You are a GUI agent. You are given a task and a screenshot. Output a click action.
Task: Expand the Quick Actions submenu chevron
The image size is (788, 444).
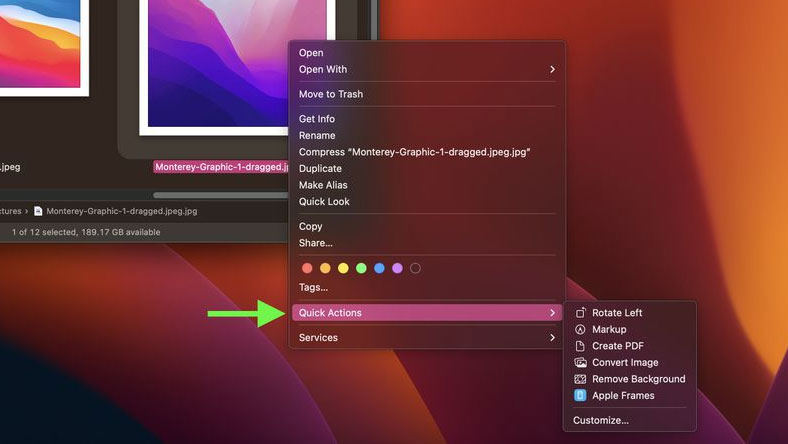[552, 313]
